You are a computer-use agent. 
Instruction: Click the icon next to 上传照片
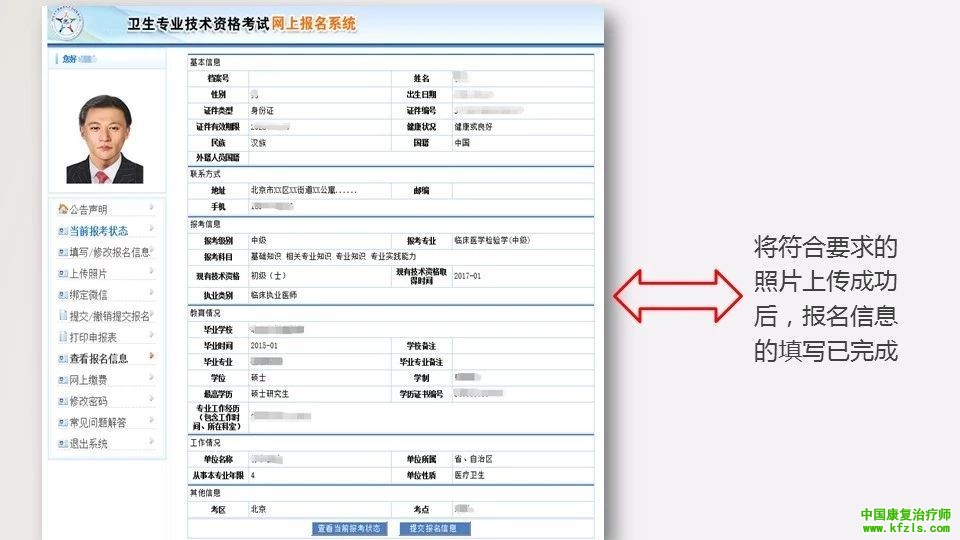(x=62, y=274)
